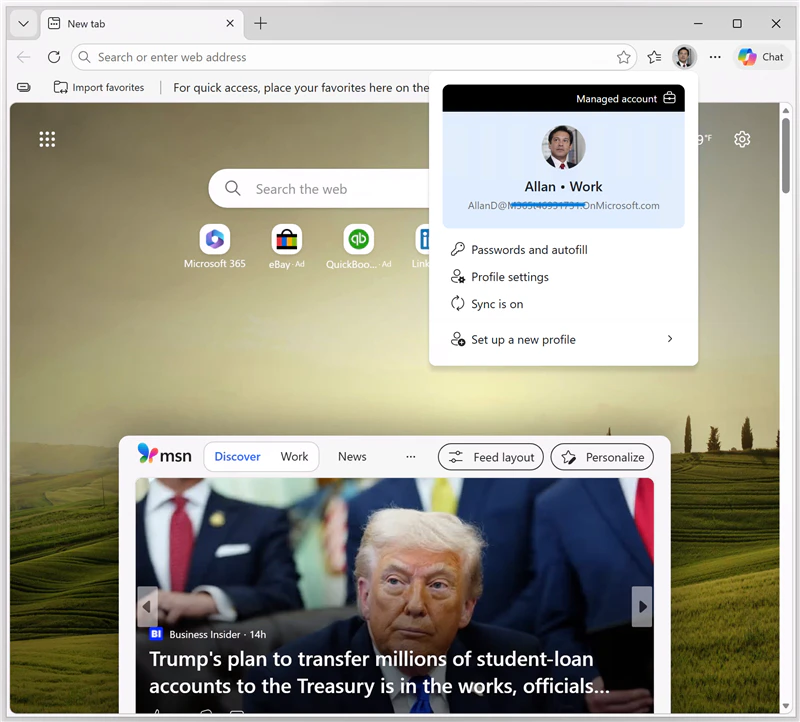Open eBay quick link tile
The image size is (800, 722).
point(287,246)
